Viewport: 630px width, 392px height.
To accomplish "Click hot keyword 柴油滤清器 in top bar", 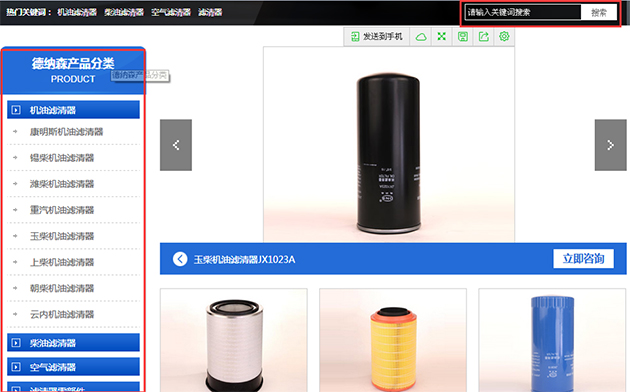I will pyautogui.click(x=124, y=12).
